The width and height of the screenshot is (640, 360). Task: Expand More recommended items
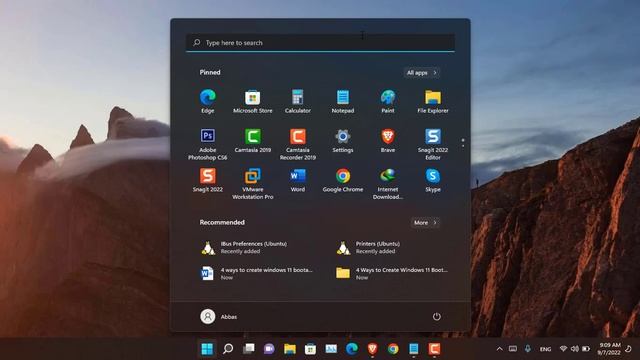pos(425,223)
